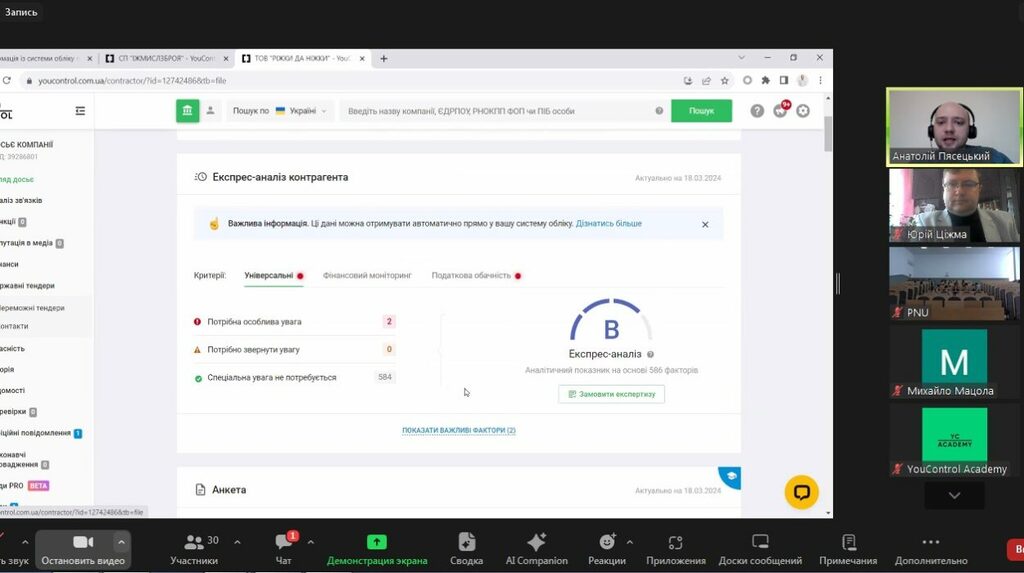Viewport: 1024px width, 573px height.
Task: Switch to the Податкова обачність tab
Action: pyautogui.click(x=471, y=275)
